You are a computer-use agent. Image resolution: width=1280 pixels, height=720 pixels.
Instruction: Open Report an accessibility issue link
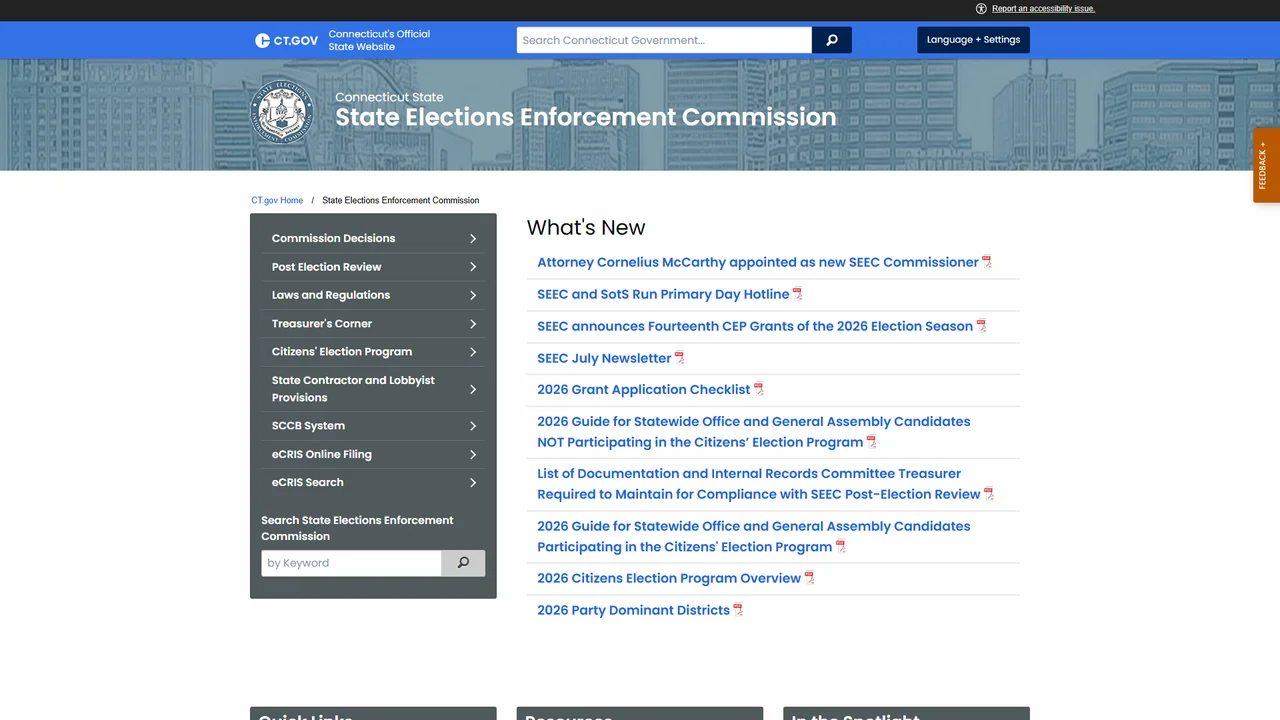pos(1043,9)
